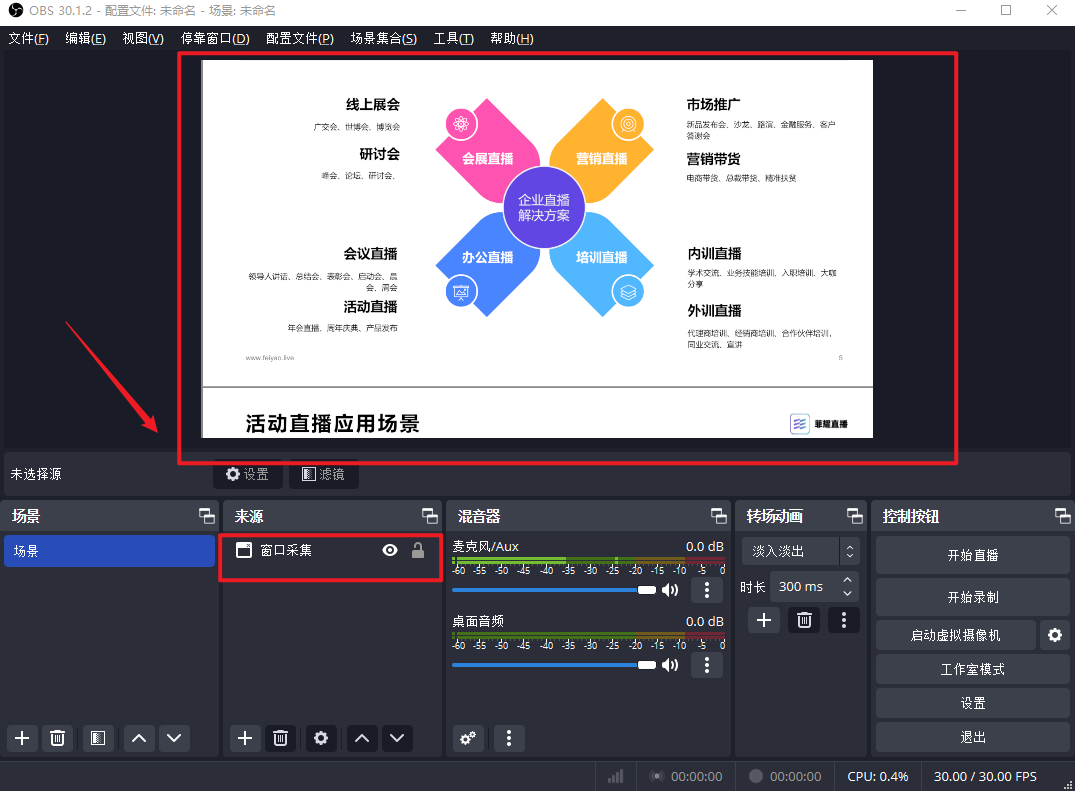
Task: Open the 场景集合 menu
Action: (x=383, y=38)
